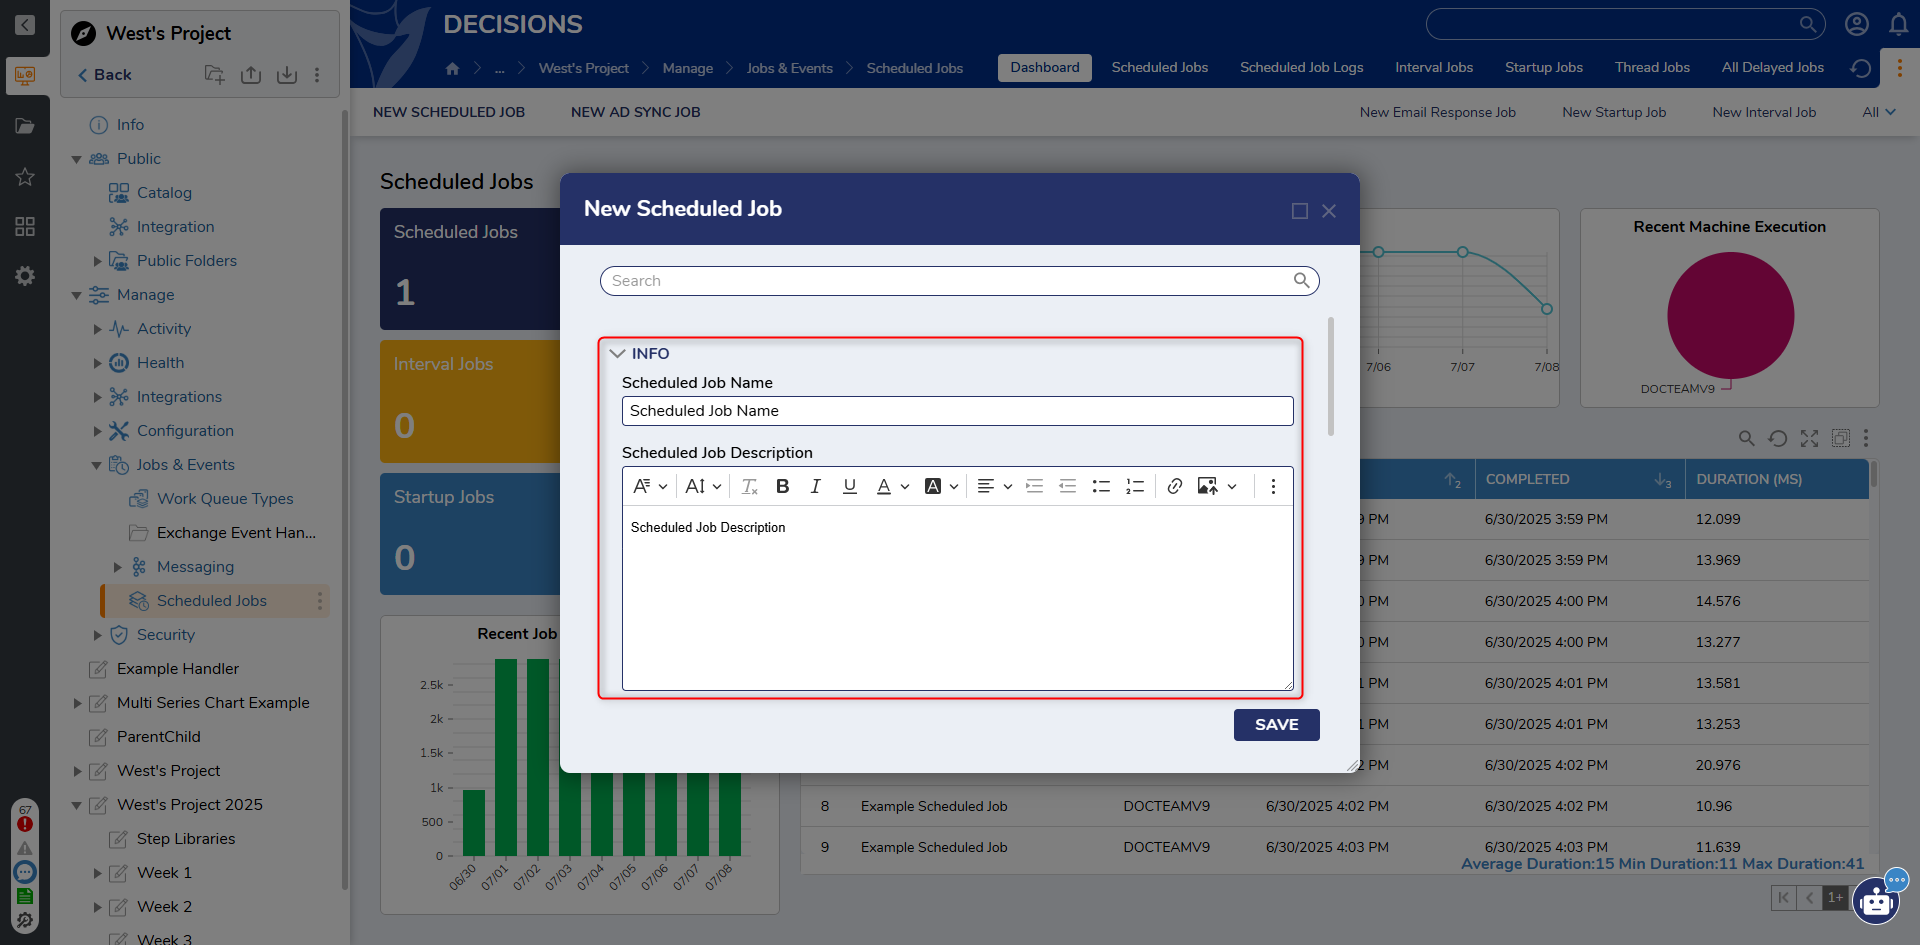Go Back in the project panel
This screenshot has height=945, width=1920.
104,75
